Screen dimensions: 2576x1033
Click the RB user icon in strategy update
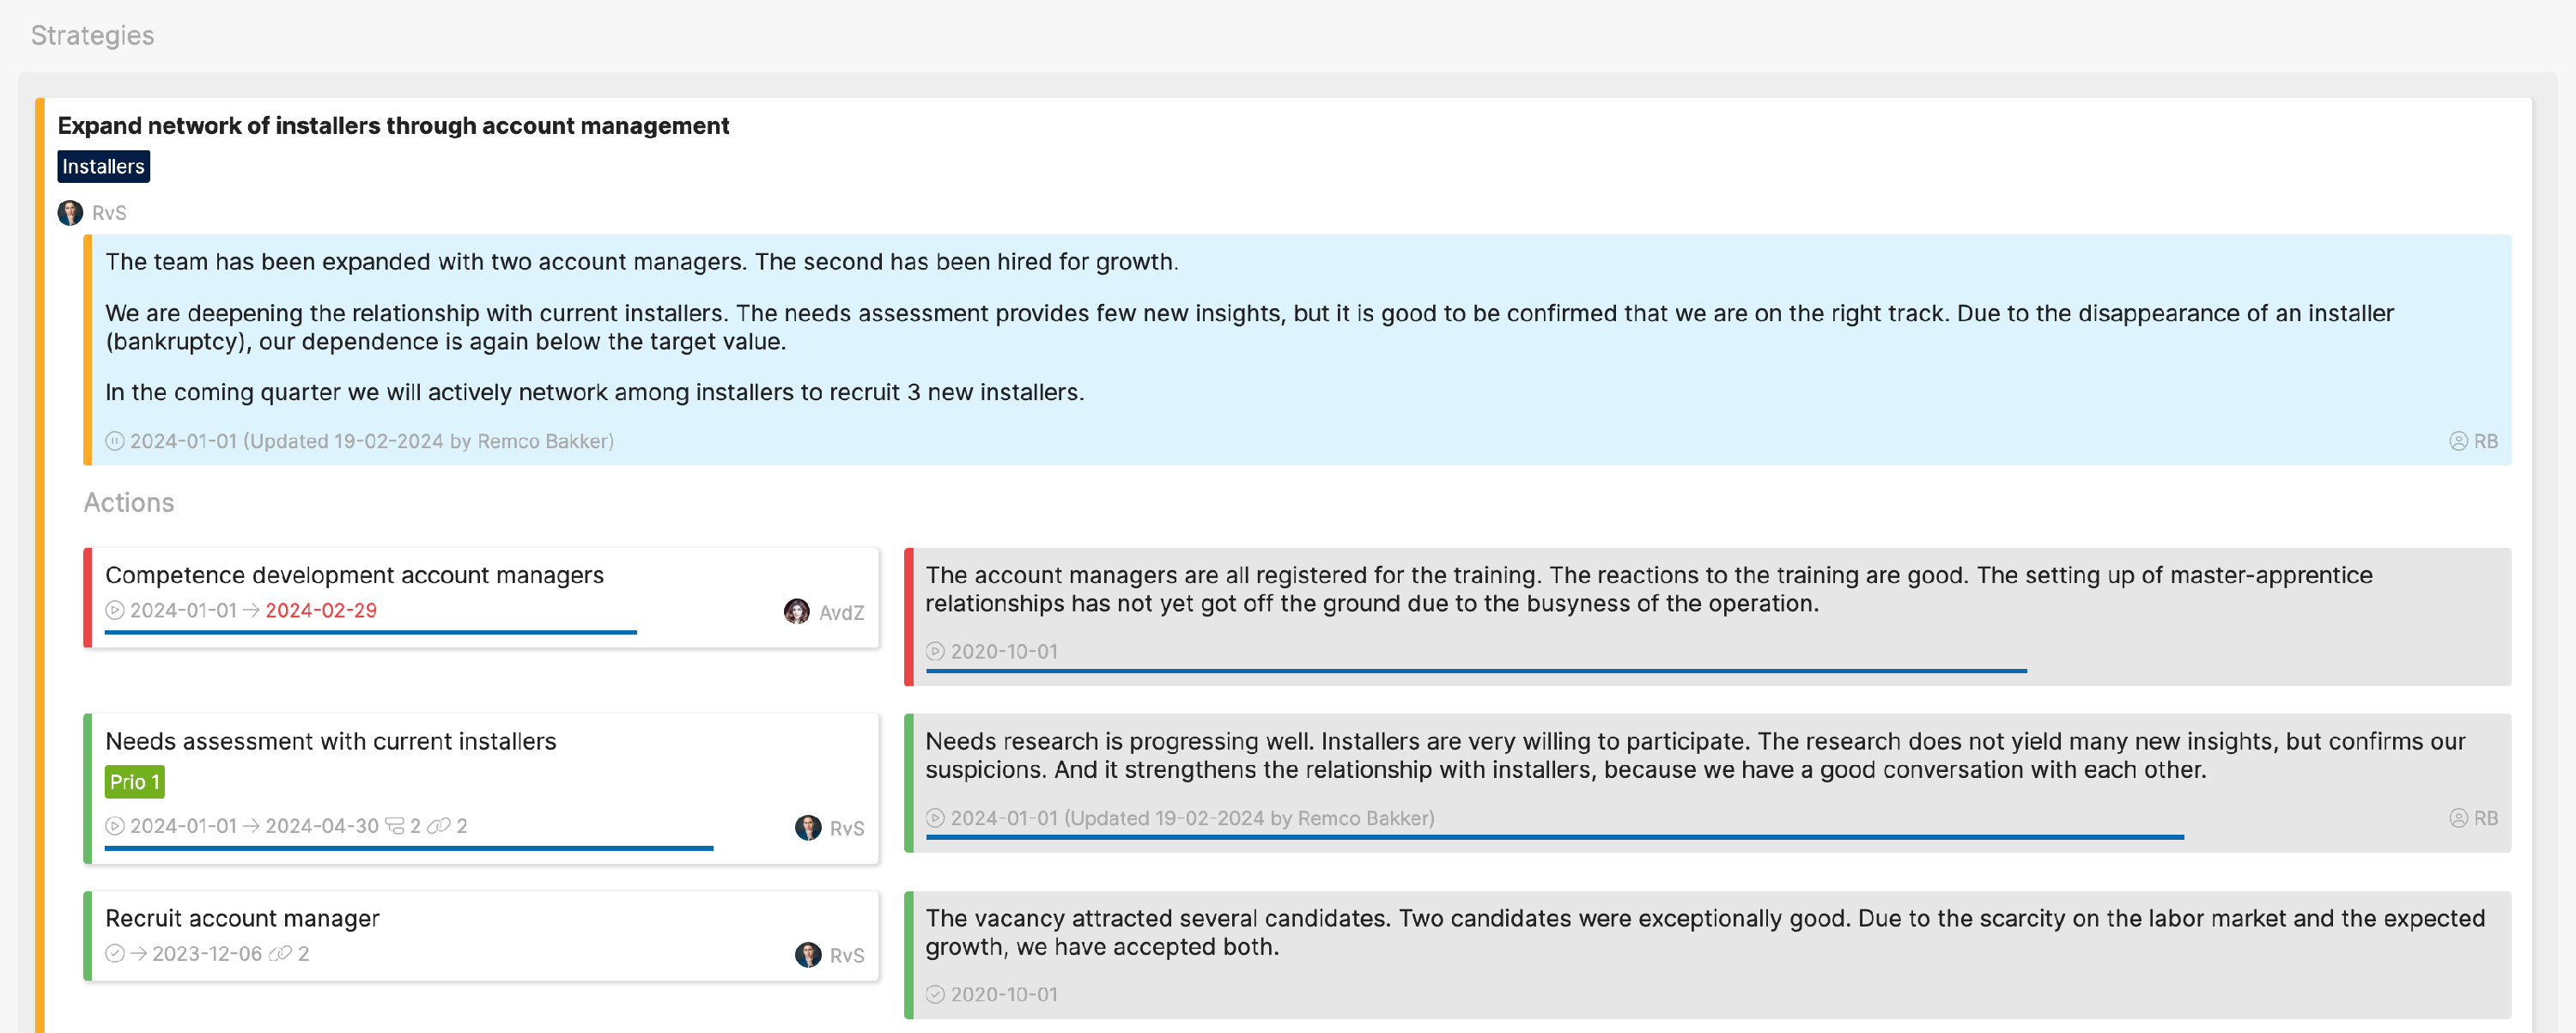point(2458,441)
